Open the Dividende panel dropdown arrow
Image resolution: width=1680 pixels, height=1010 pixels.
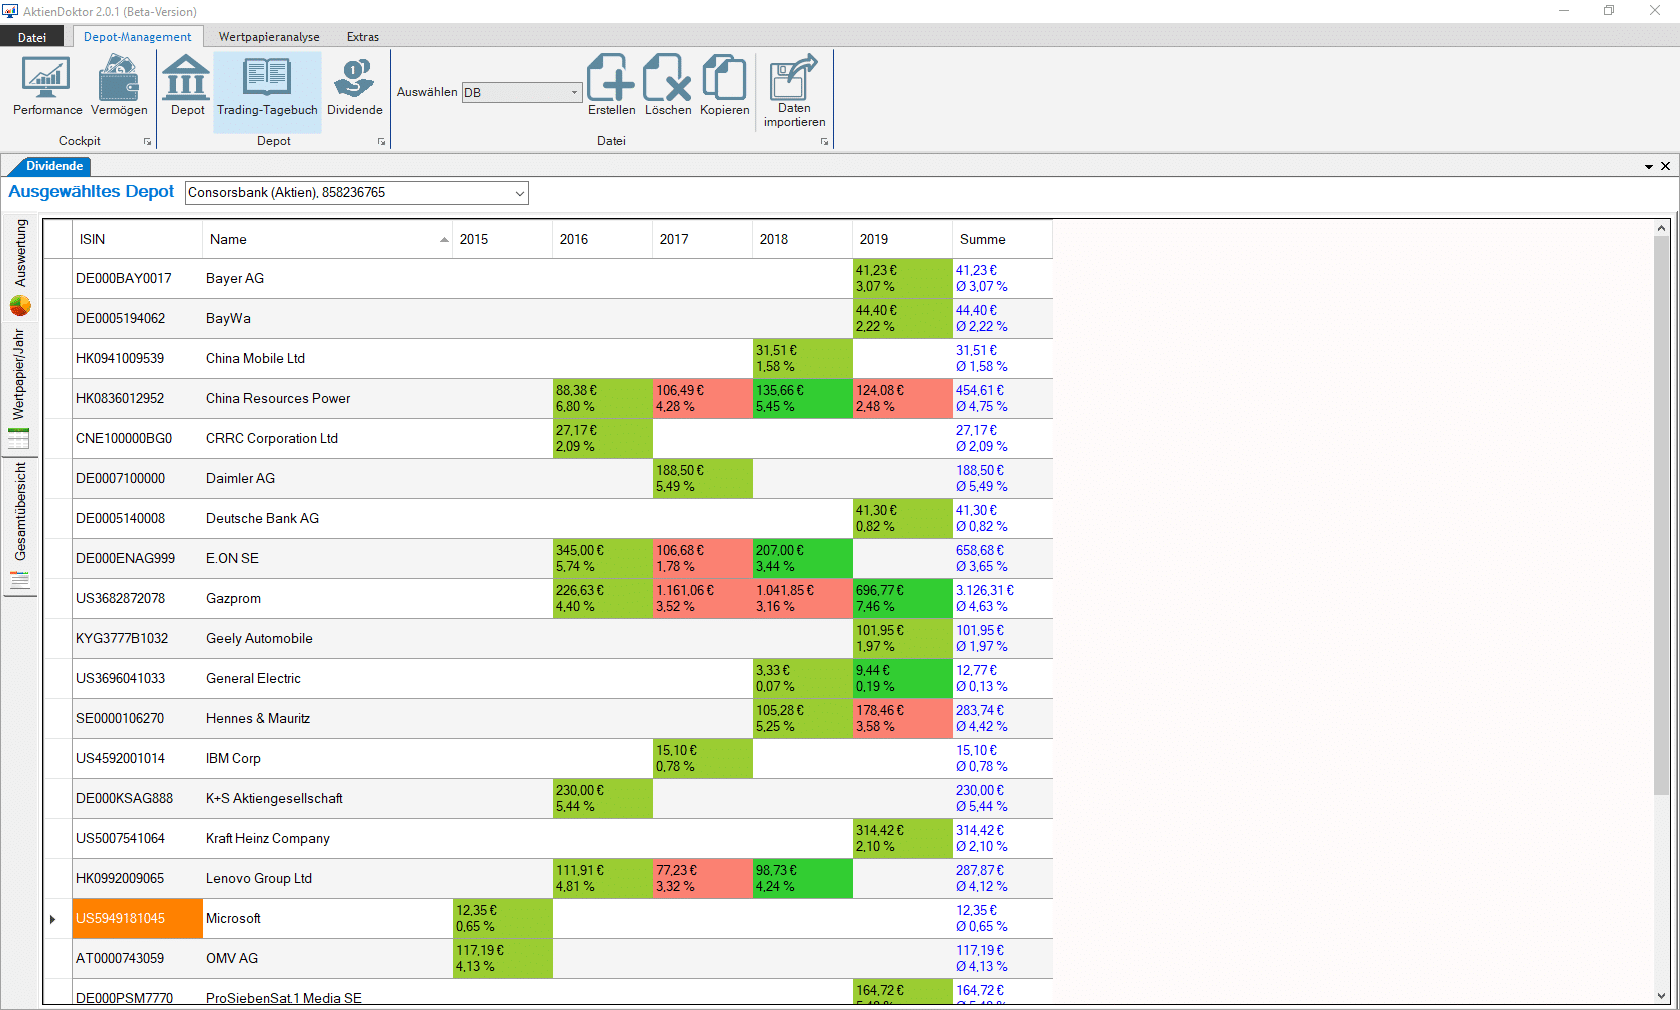(x=1649, y=167)
